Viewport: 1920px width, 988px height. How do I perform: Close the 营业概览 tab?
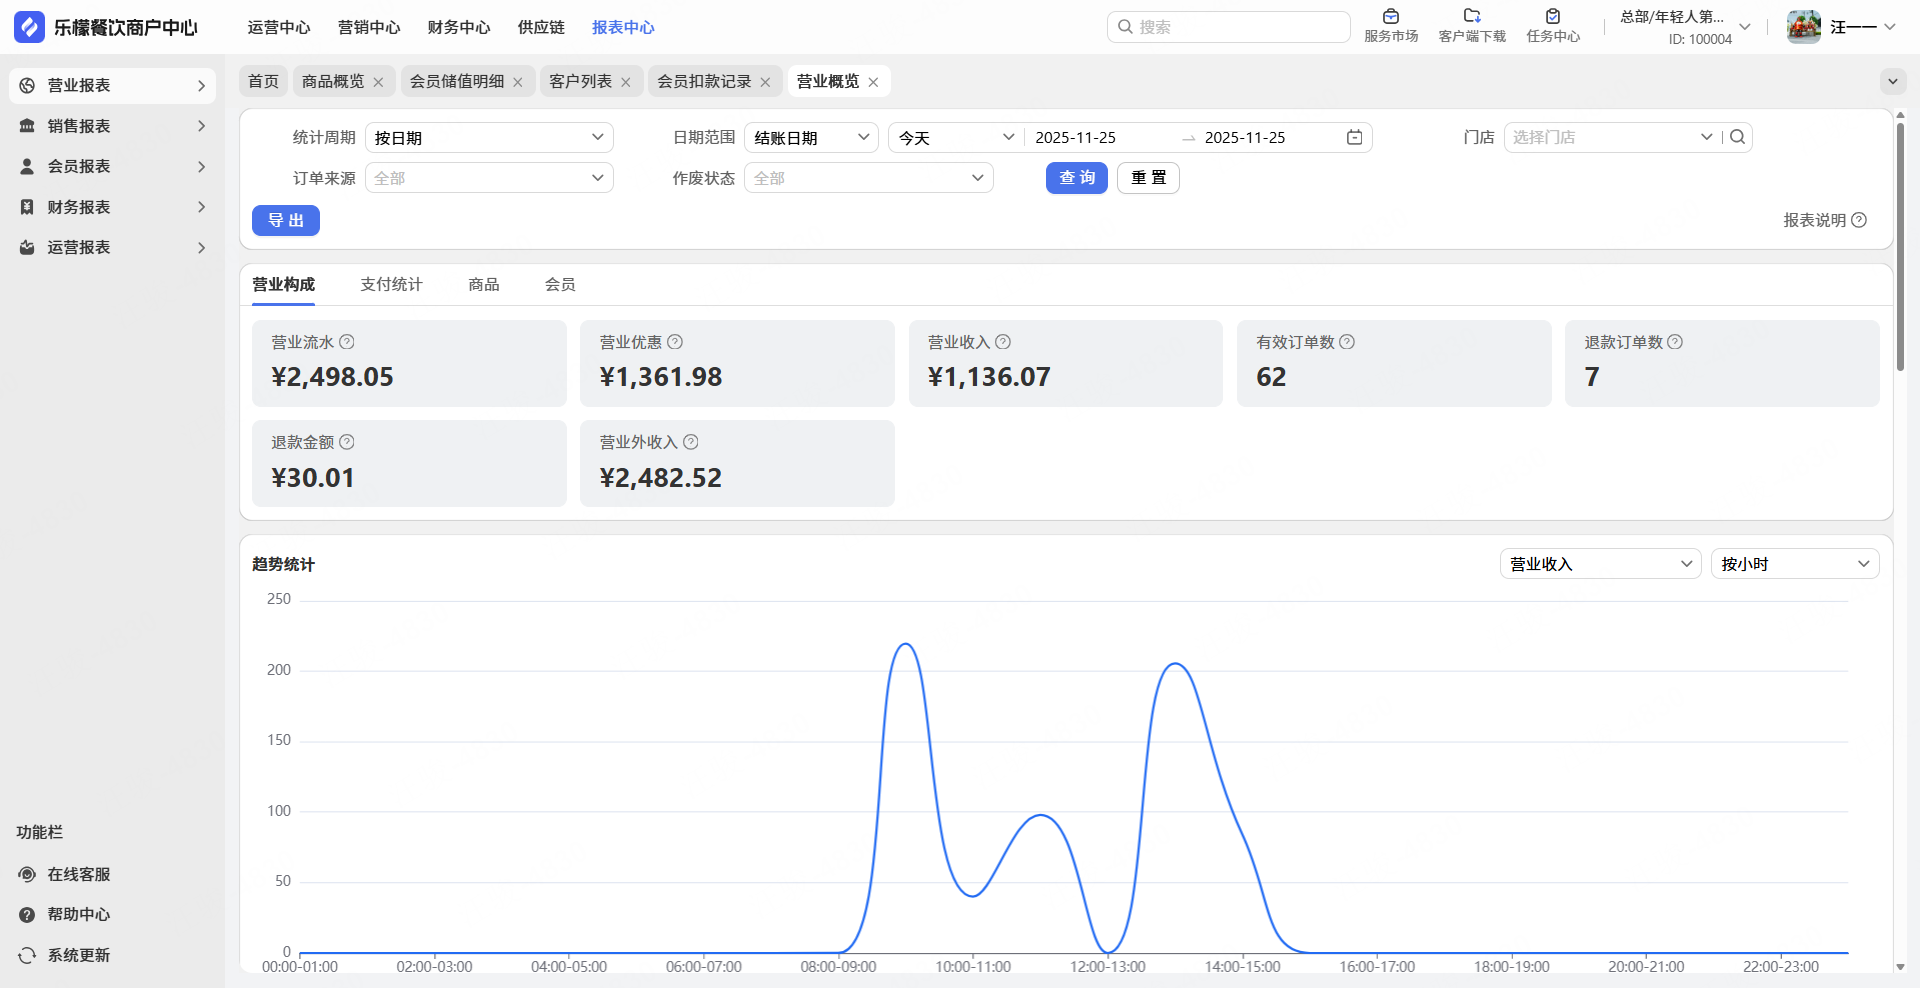[873, 82]
